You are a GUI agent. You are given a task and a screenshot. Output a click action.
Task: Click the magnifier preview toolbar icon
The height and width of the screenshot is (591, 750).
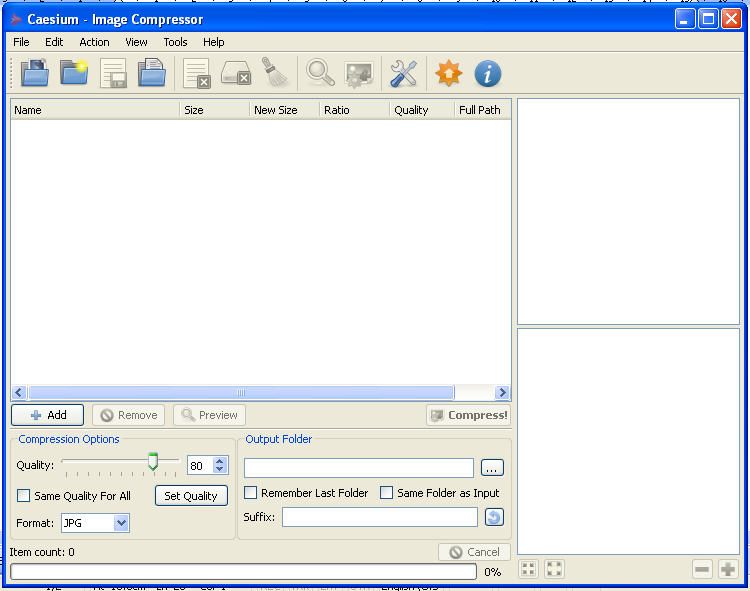320,73
